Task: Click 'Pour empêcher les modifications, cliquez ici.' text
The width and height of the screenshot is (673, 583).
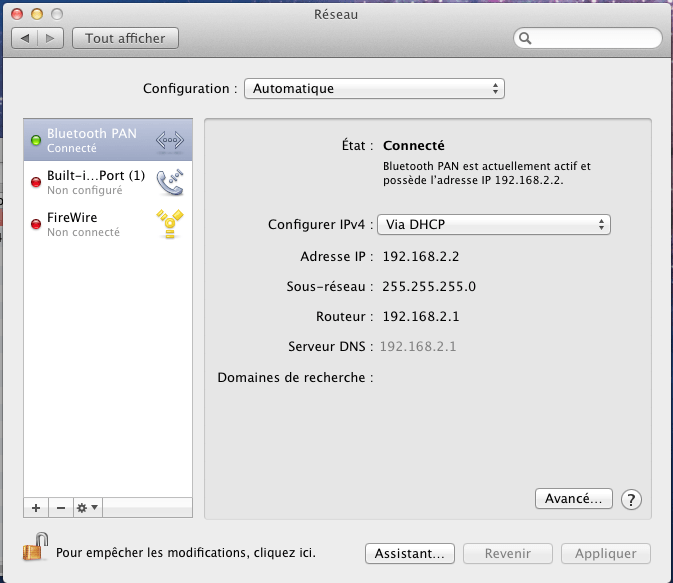Action: point(186,553)
